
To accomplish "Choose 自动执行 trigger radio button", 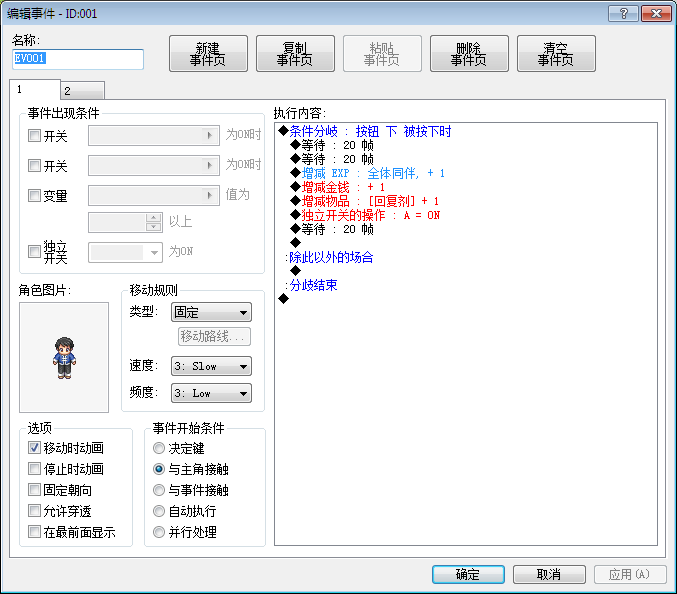I will (159, 511).
